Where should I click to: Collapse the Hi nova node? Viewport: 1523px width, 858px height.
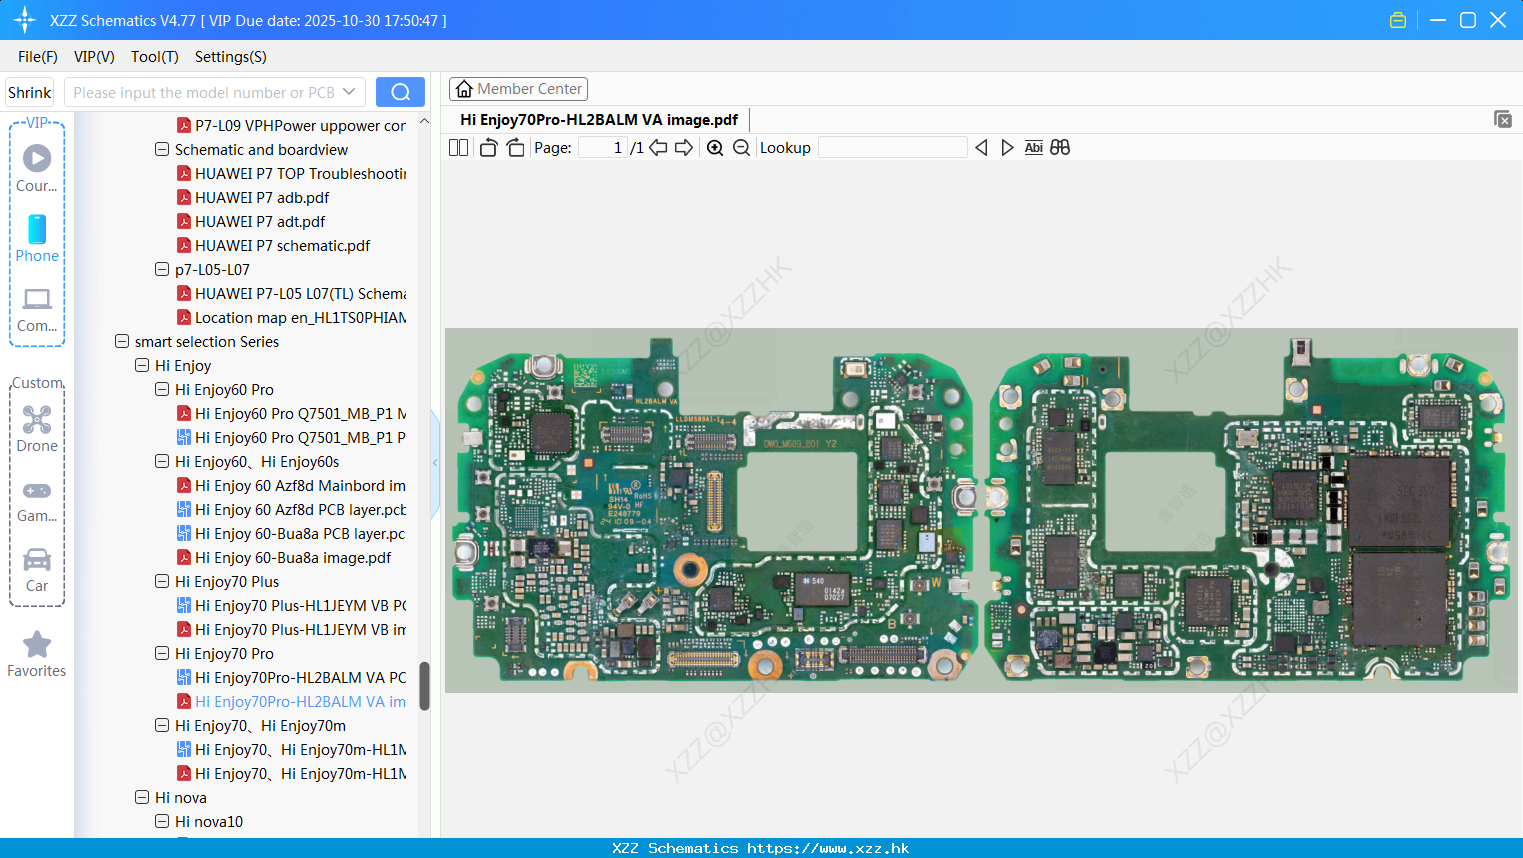click(142, 798)
